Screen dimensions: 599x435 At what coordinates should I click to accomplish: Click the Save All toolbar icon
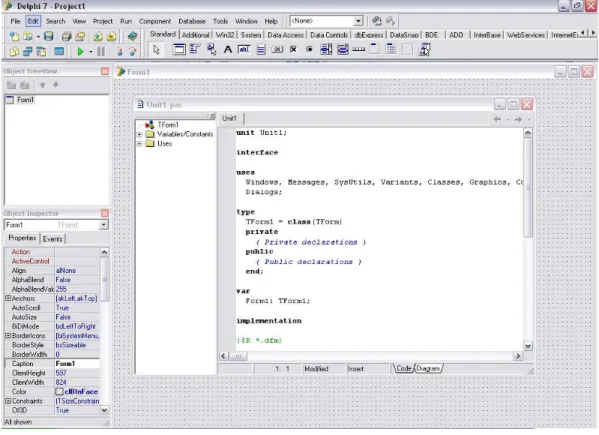[x=66, y=36]
